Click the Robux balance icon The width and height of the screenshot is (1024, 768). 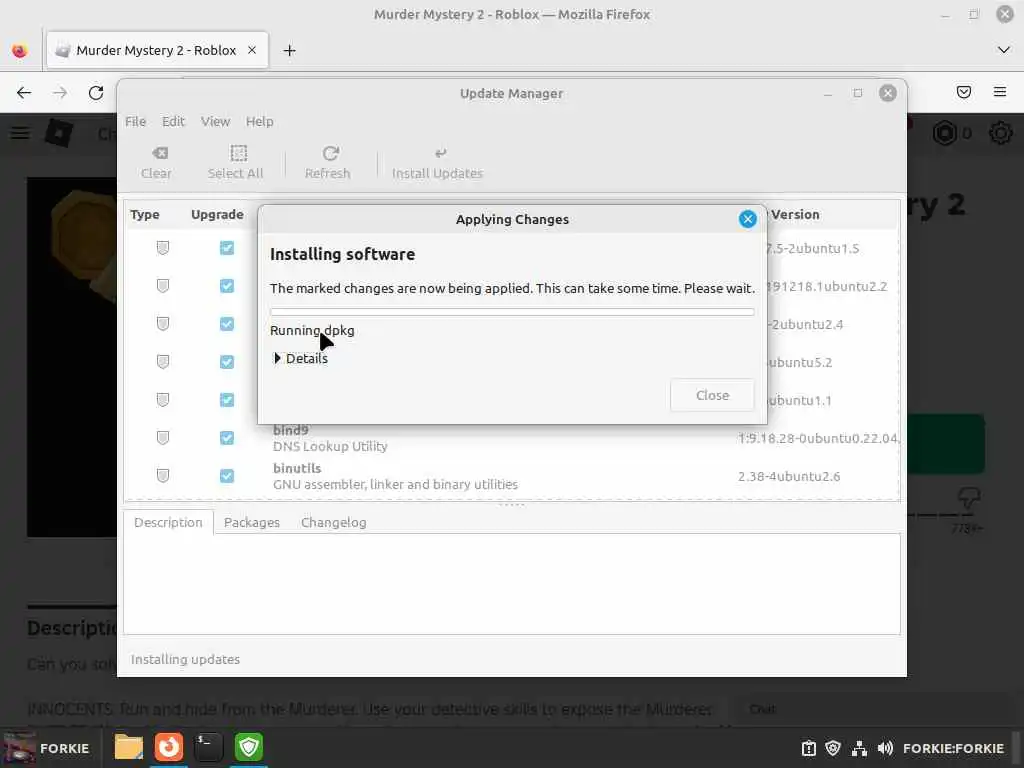coord(944,133)
